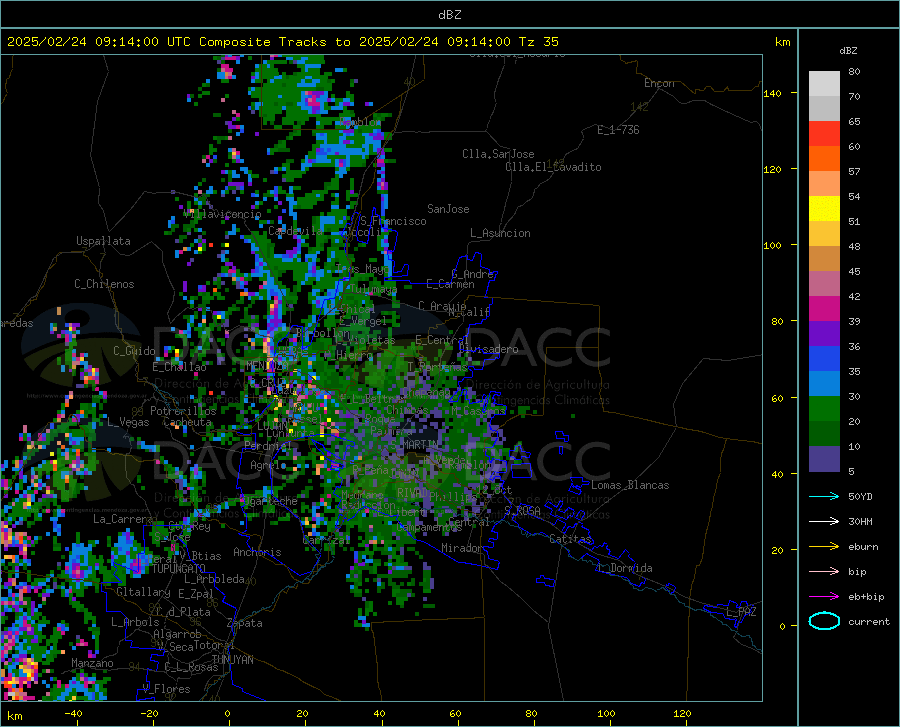Click the 'Tz 35' threshold text

539,42
